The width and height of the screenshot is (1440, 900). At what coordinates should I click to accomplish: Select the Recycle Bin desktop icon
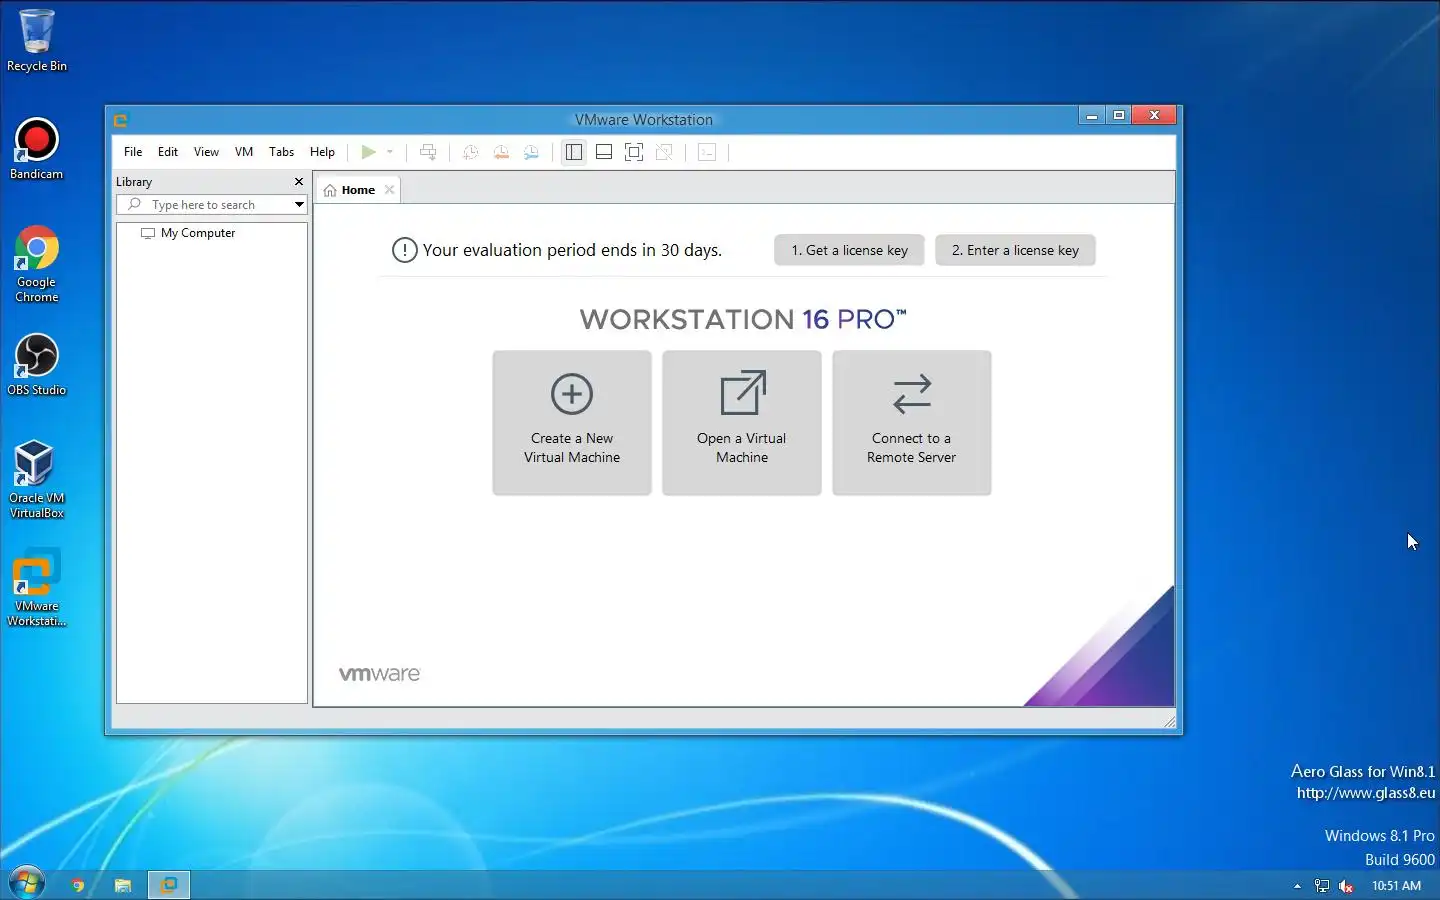37,41
